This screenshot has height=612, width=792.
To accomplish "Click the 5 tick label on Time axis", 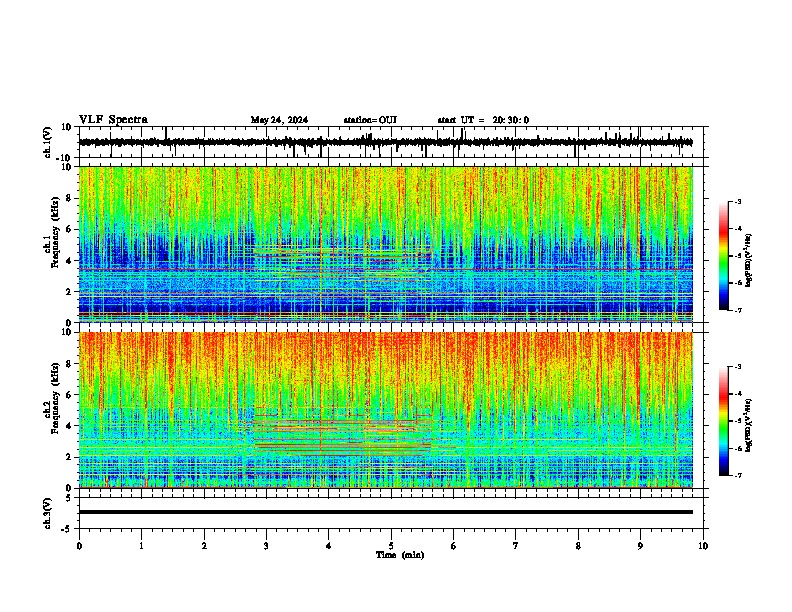I will point(391,546).
